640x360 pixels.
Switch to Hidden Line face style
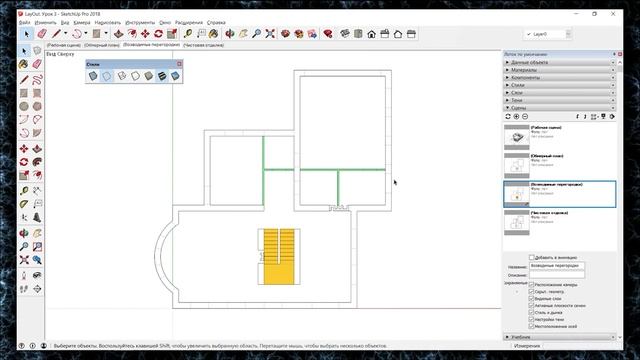click(135, 76)
